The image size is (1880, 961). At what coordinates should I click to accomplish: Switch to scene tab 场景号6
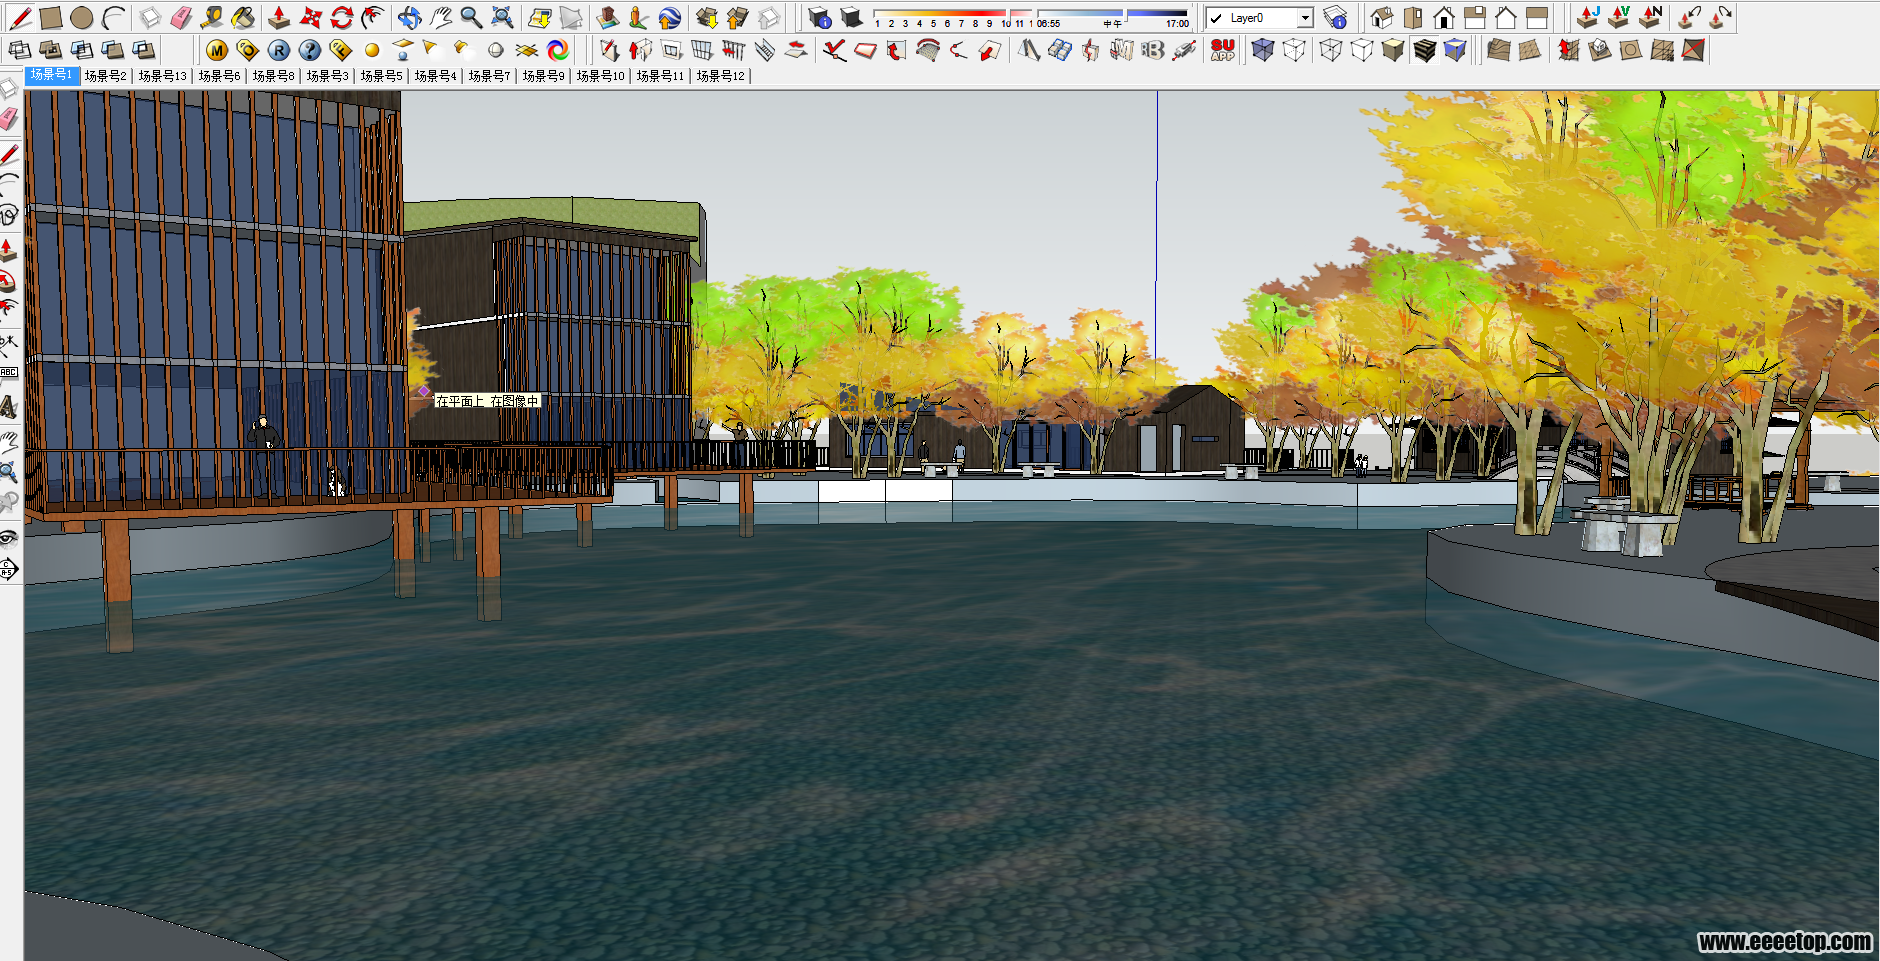tap(220, 76)
